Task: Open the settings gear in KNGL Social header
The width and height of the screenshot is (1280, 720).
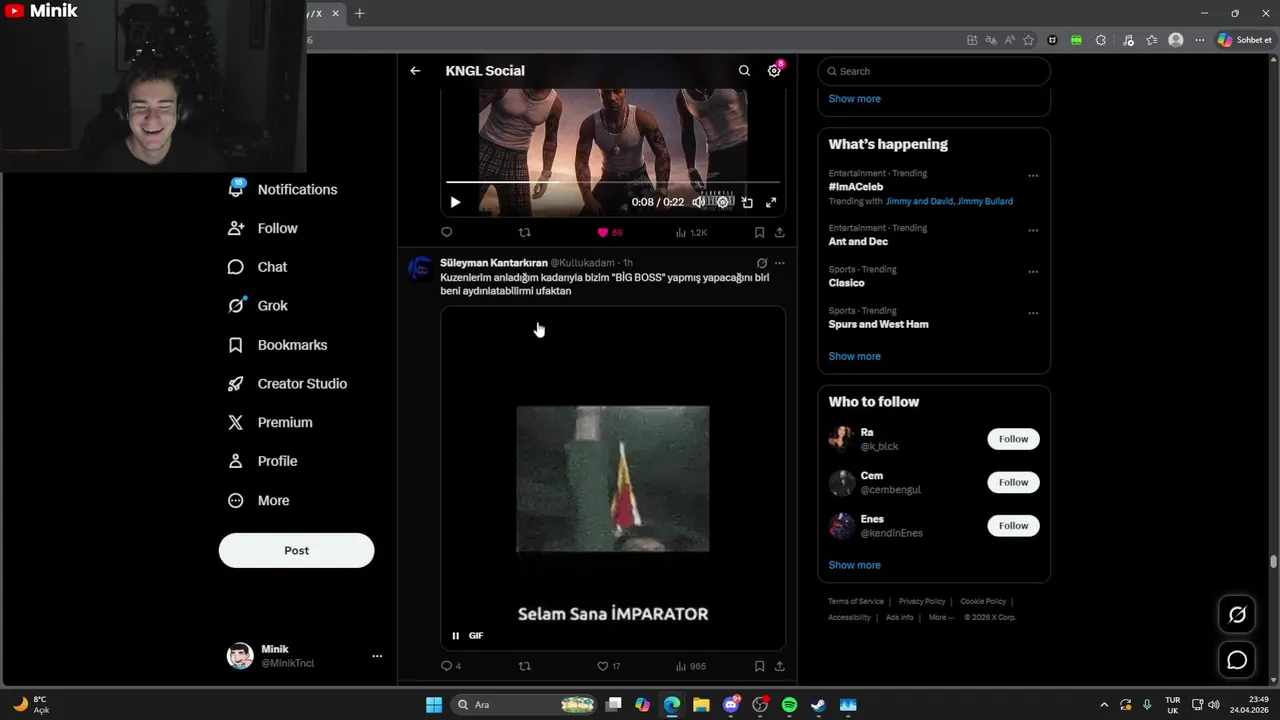Action: tap(774, 71)
